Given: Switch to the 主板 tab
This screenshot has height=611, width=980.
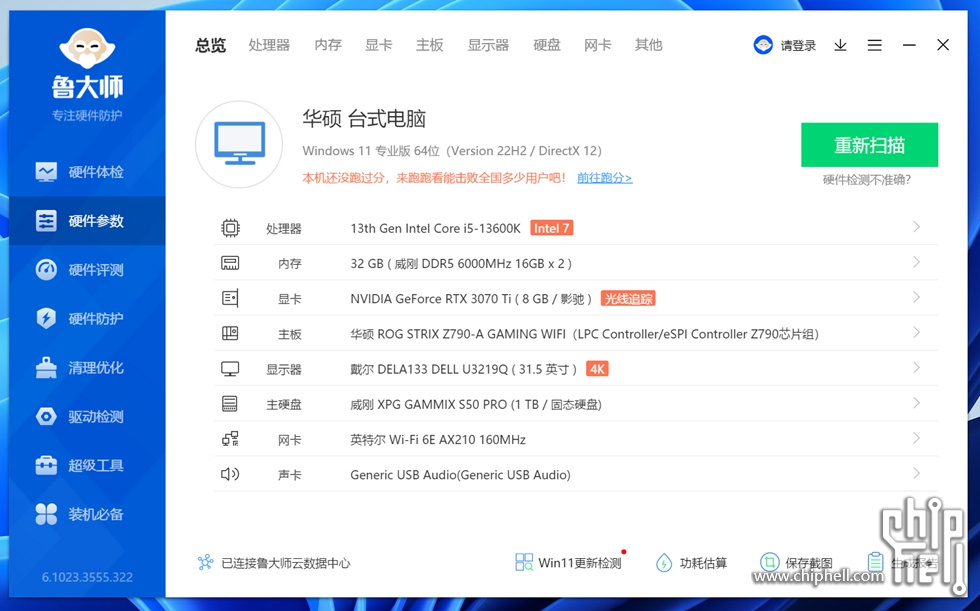Looking at the screenshot, I should tap(430, 45).
